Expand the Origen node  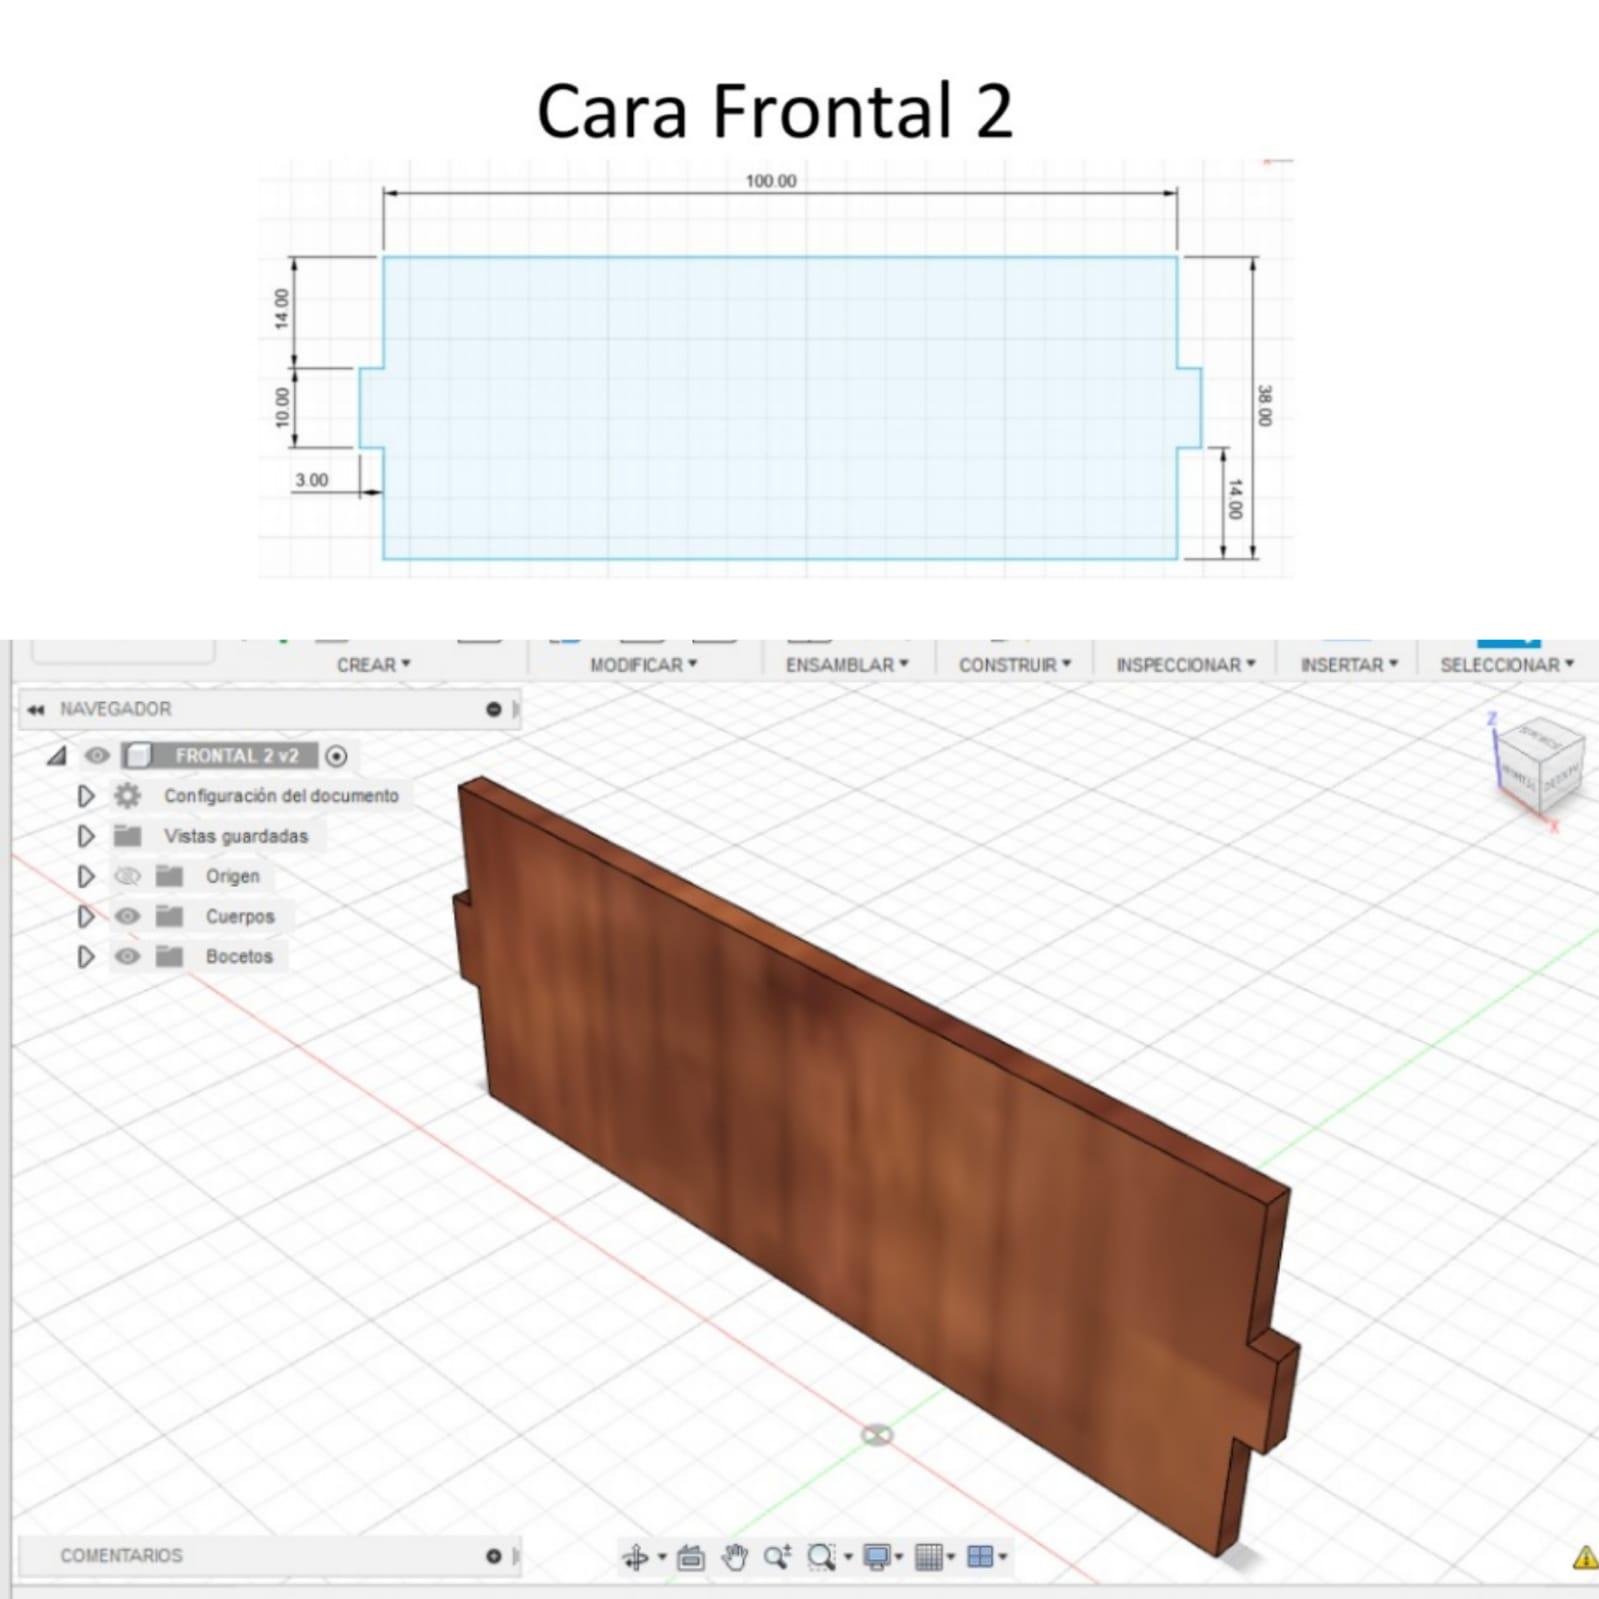86,876
